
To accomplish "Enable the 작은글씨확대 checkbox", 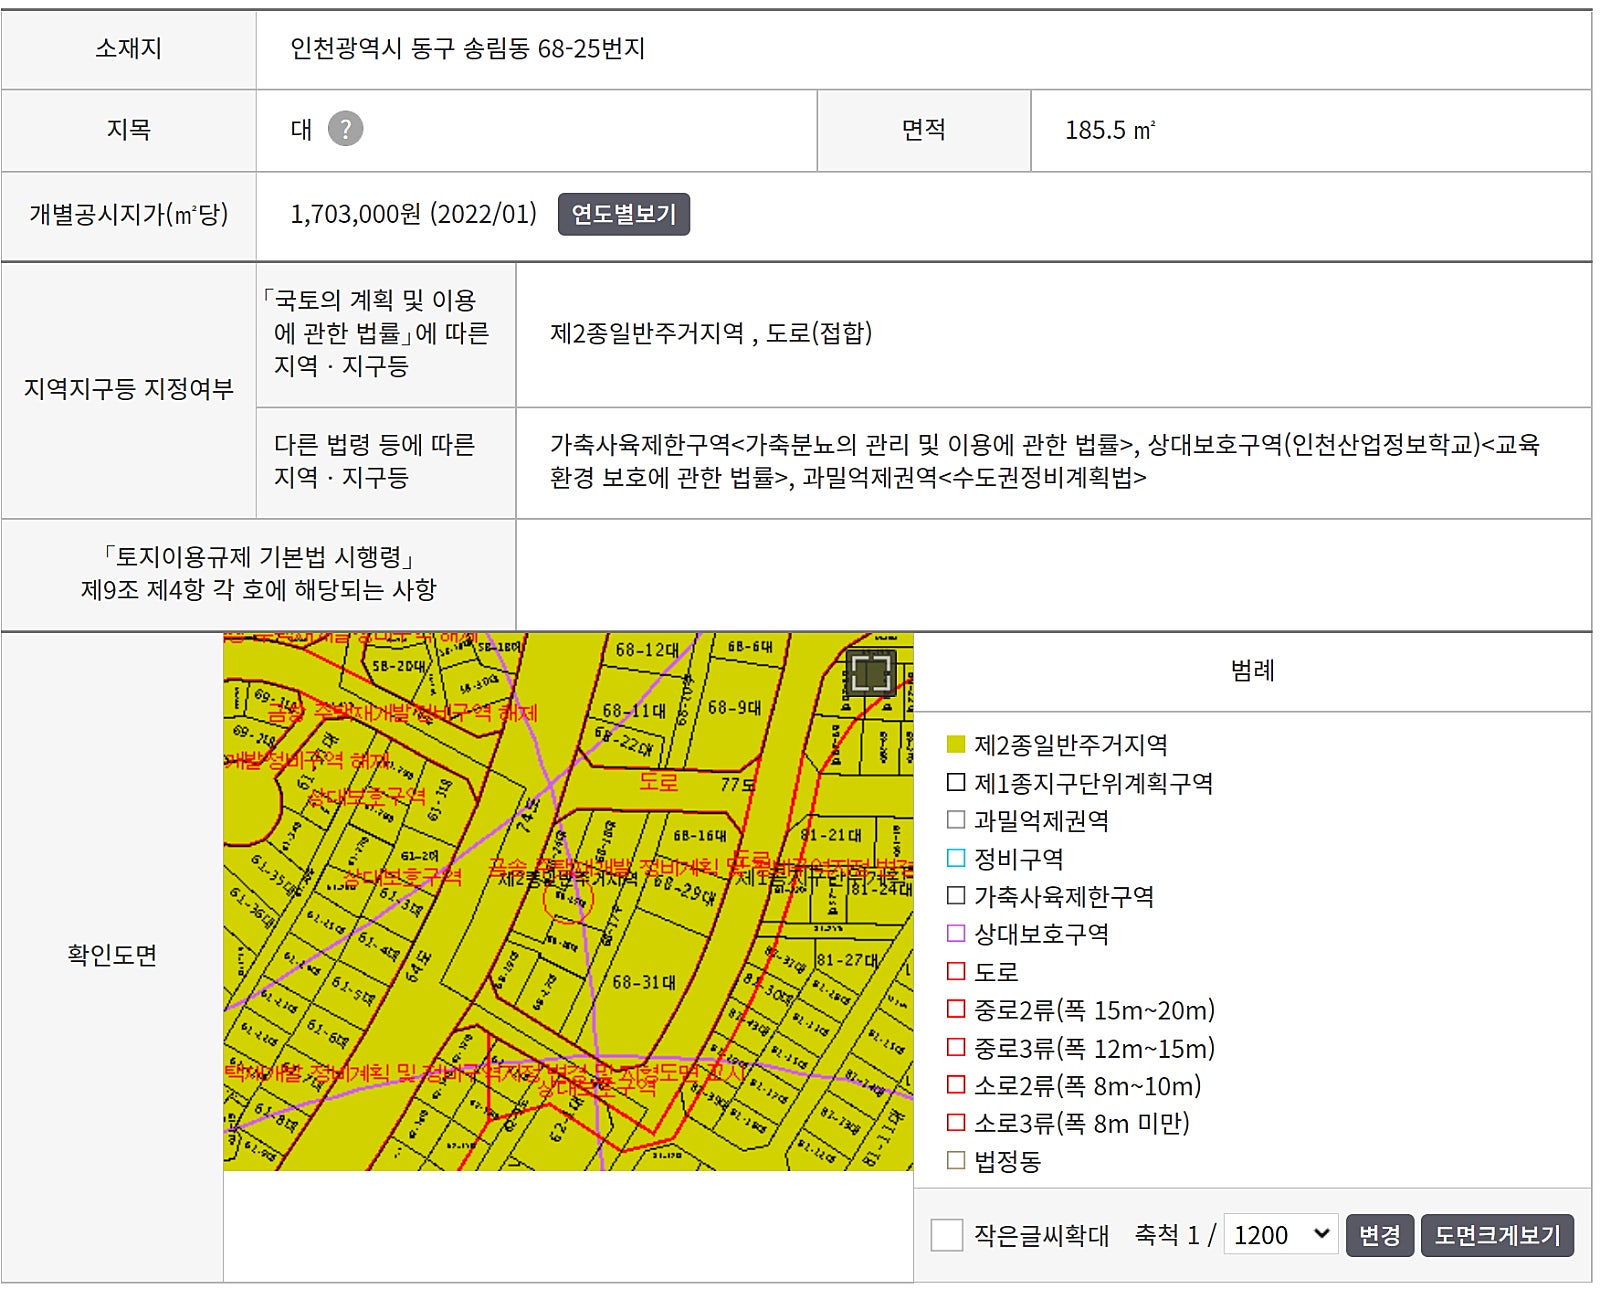I will tap(946, 1235).
